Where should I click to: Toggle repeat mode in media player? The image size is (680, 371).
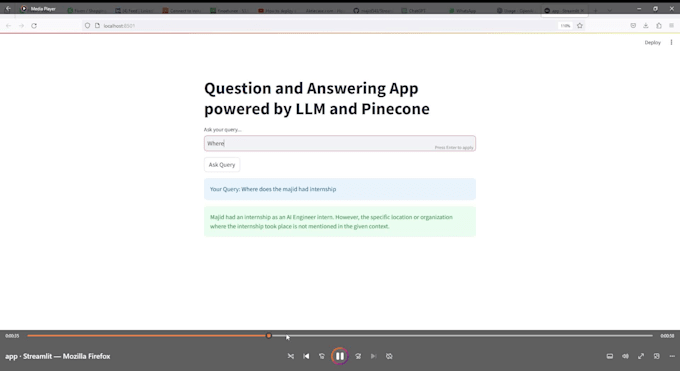click(x=389, y=356)
